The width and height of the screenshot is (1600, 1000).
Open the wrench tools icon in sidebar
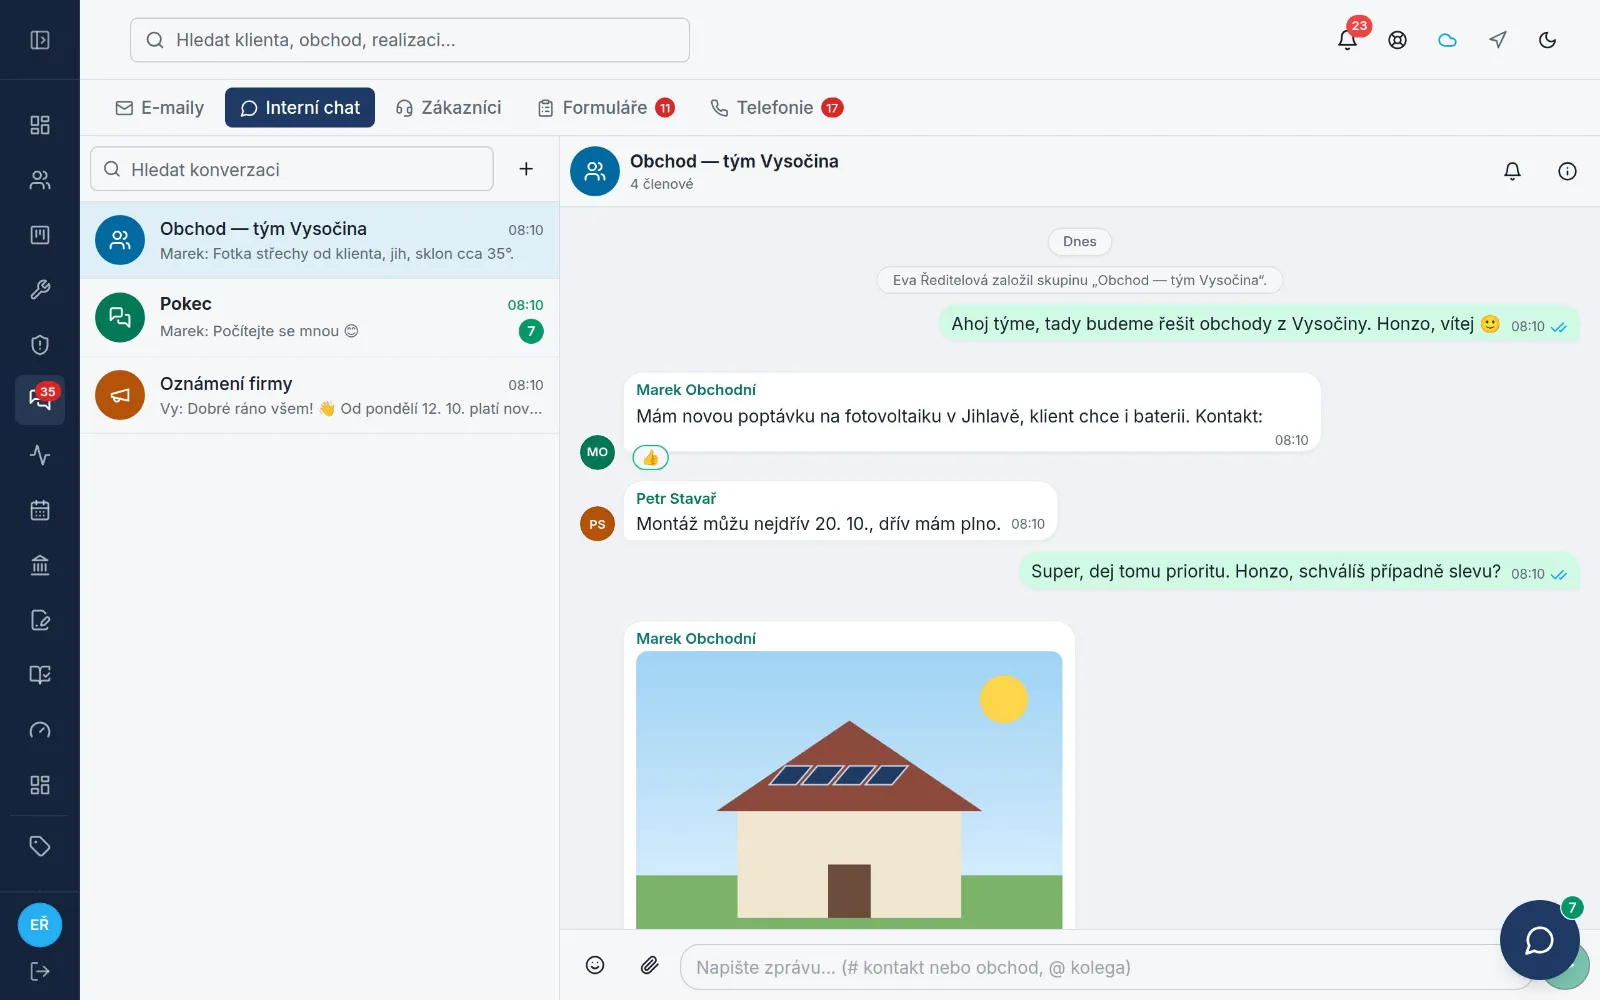coord(40,290)
